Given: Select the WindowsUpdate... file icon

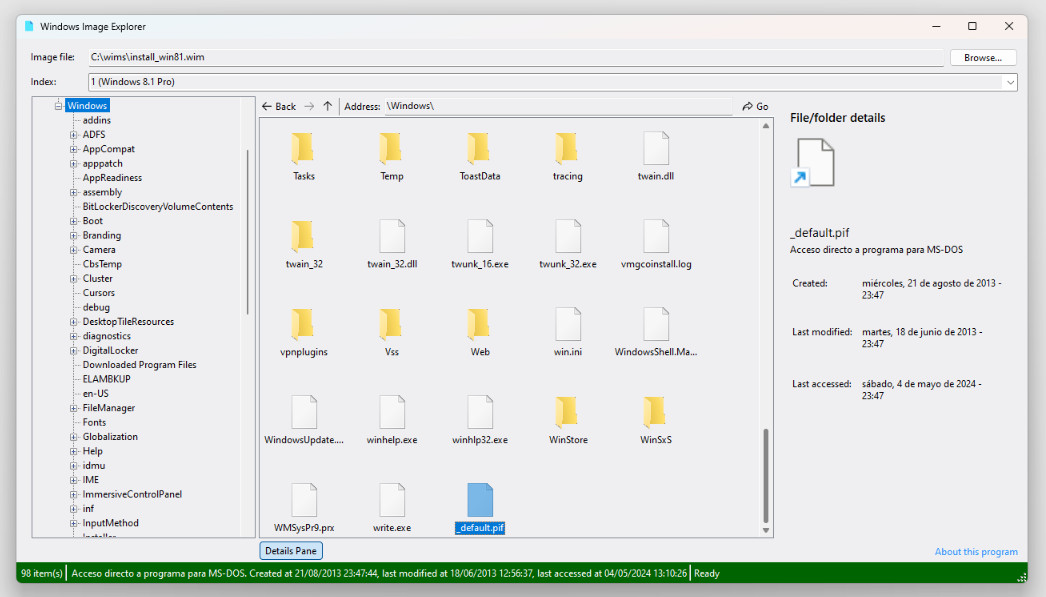Looking at the screenshot, I should [x=304, y=412].
